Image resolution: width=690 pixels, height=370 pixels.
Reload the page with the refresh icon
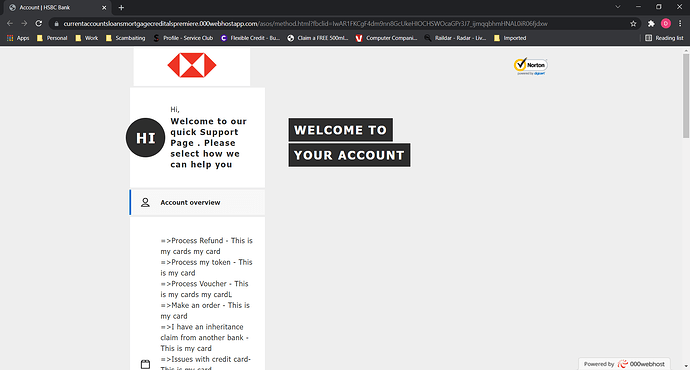point(39,23)
